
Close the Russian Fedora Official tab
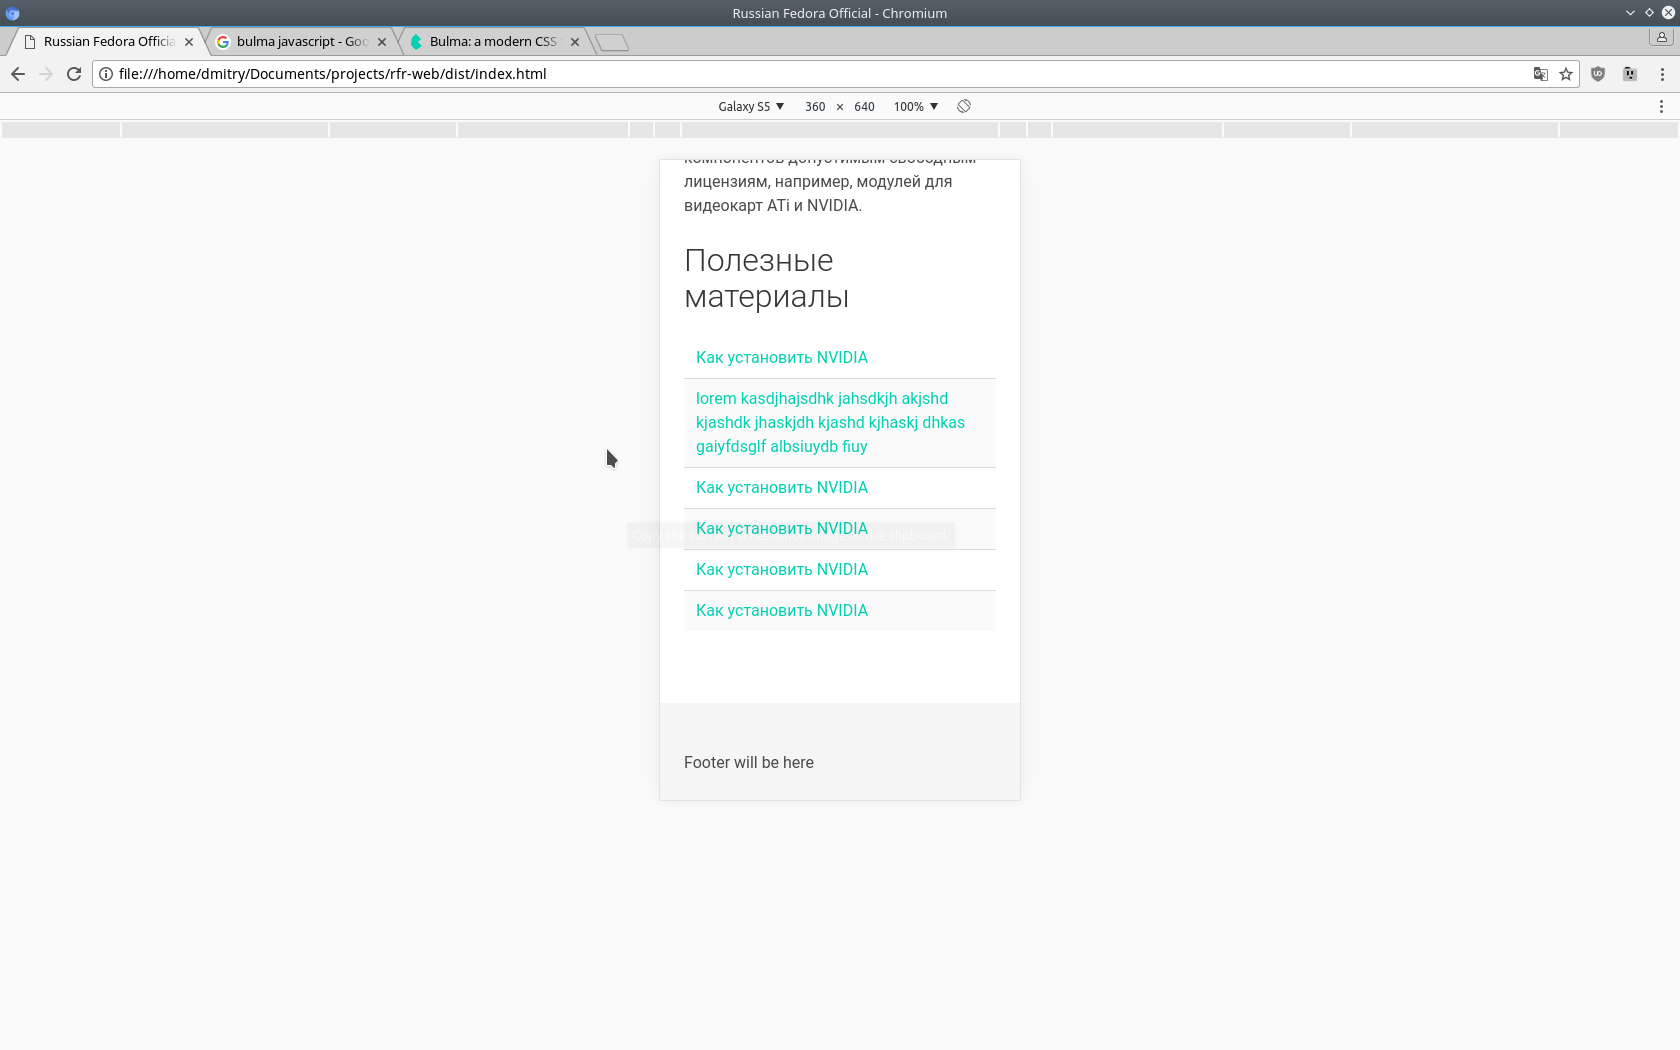(x=189, y=42)
